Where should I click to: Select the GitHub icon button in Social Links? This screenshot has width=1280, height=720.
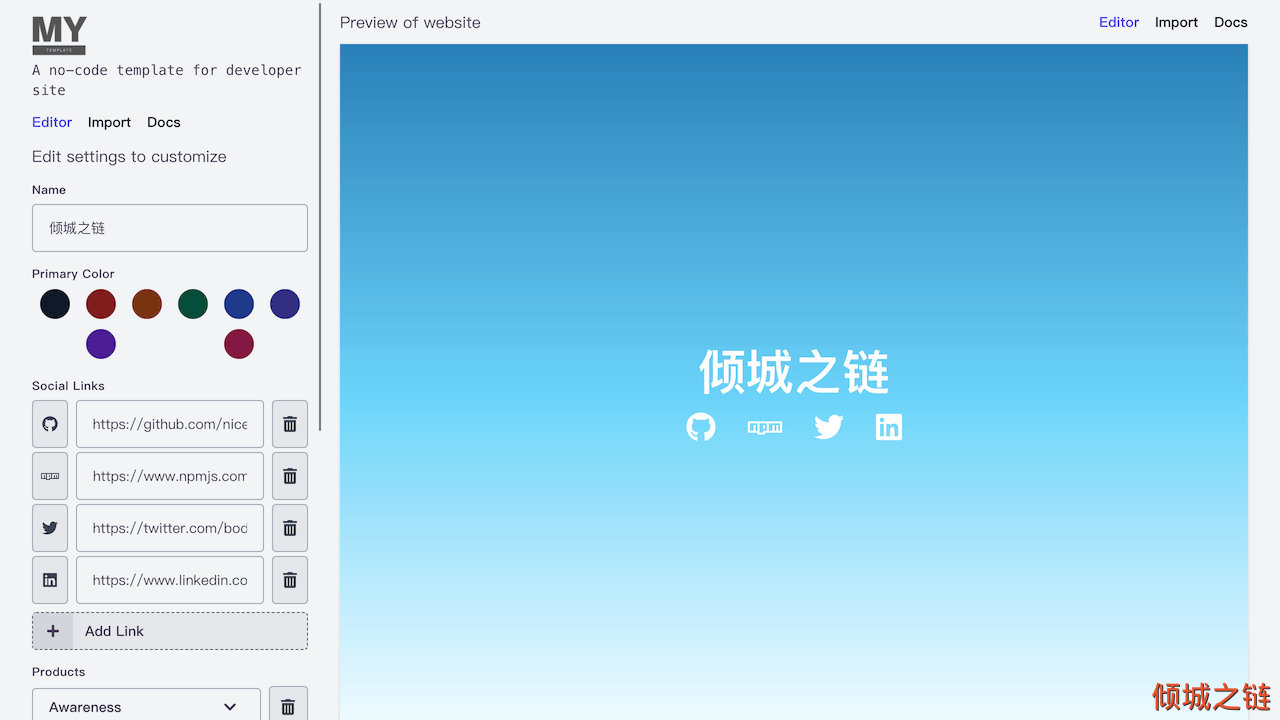(x=50, y=424)
